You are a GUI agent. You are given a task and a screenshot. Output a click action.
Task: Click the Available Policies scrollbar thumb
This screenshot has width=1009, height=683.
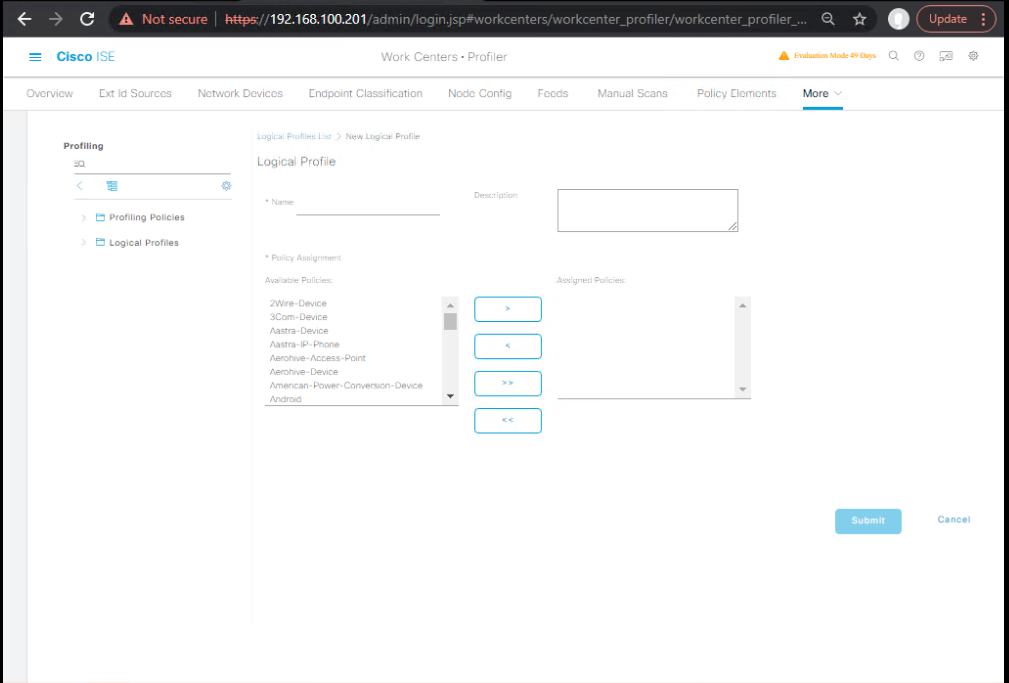[x=450, y=321]
